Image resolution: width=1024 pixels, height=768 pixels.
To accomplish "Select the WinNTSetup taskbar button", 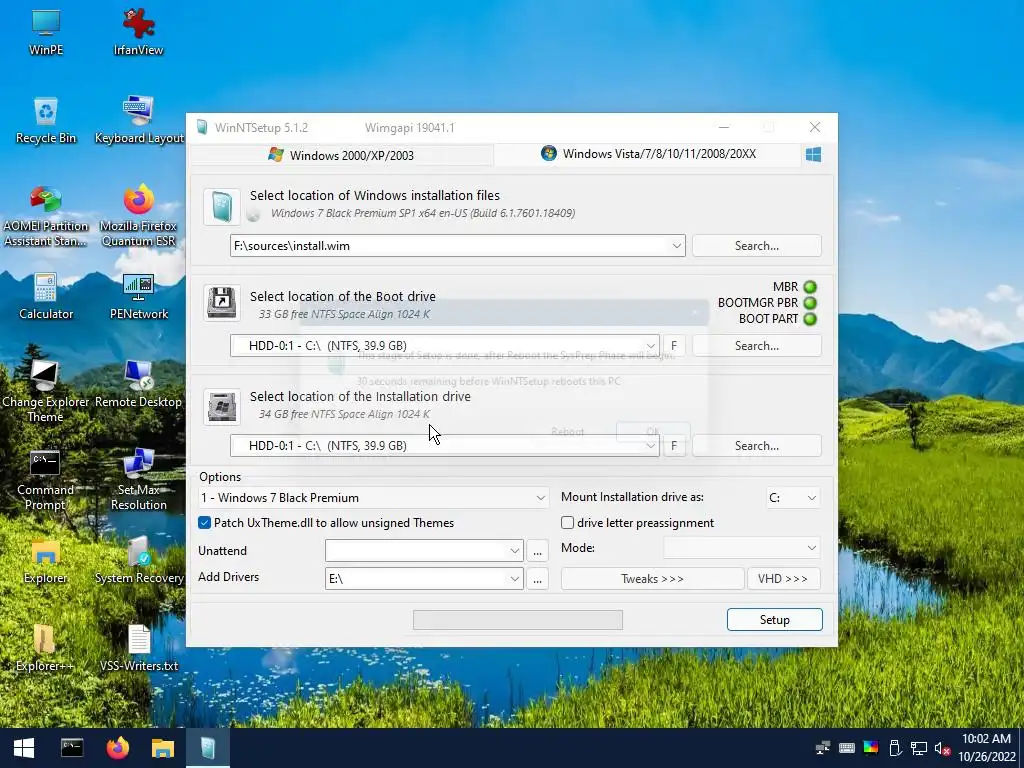I will [208, 748].
